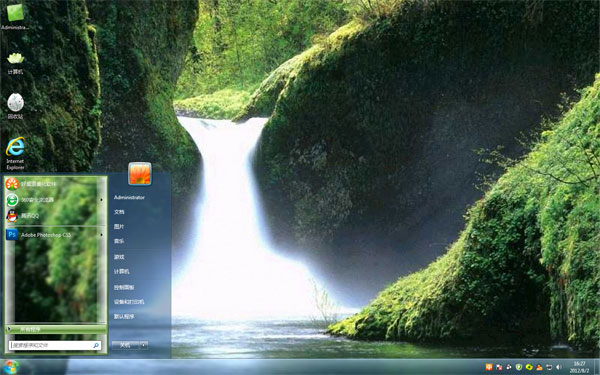Open the volume speaker tray icon
The image size is (600, 375).
coord(559,367)
